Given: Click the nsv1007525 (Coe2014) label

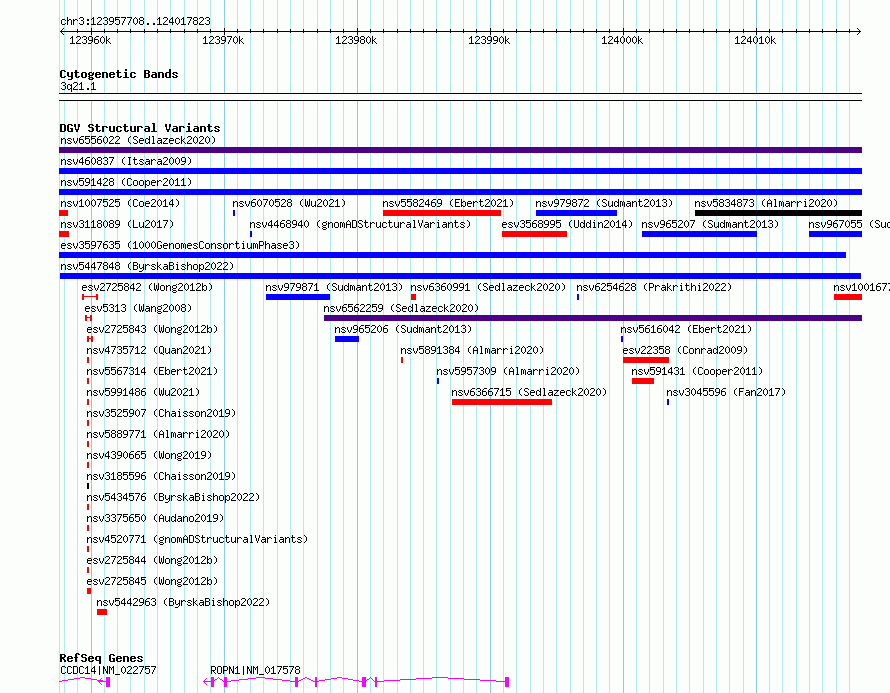Looking at the screenshot, I should pyautogui.click(x=120, y=203).
